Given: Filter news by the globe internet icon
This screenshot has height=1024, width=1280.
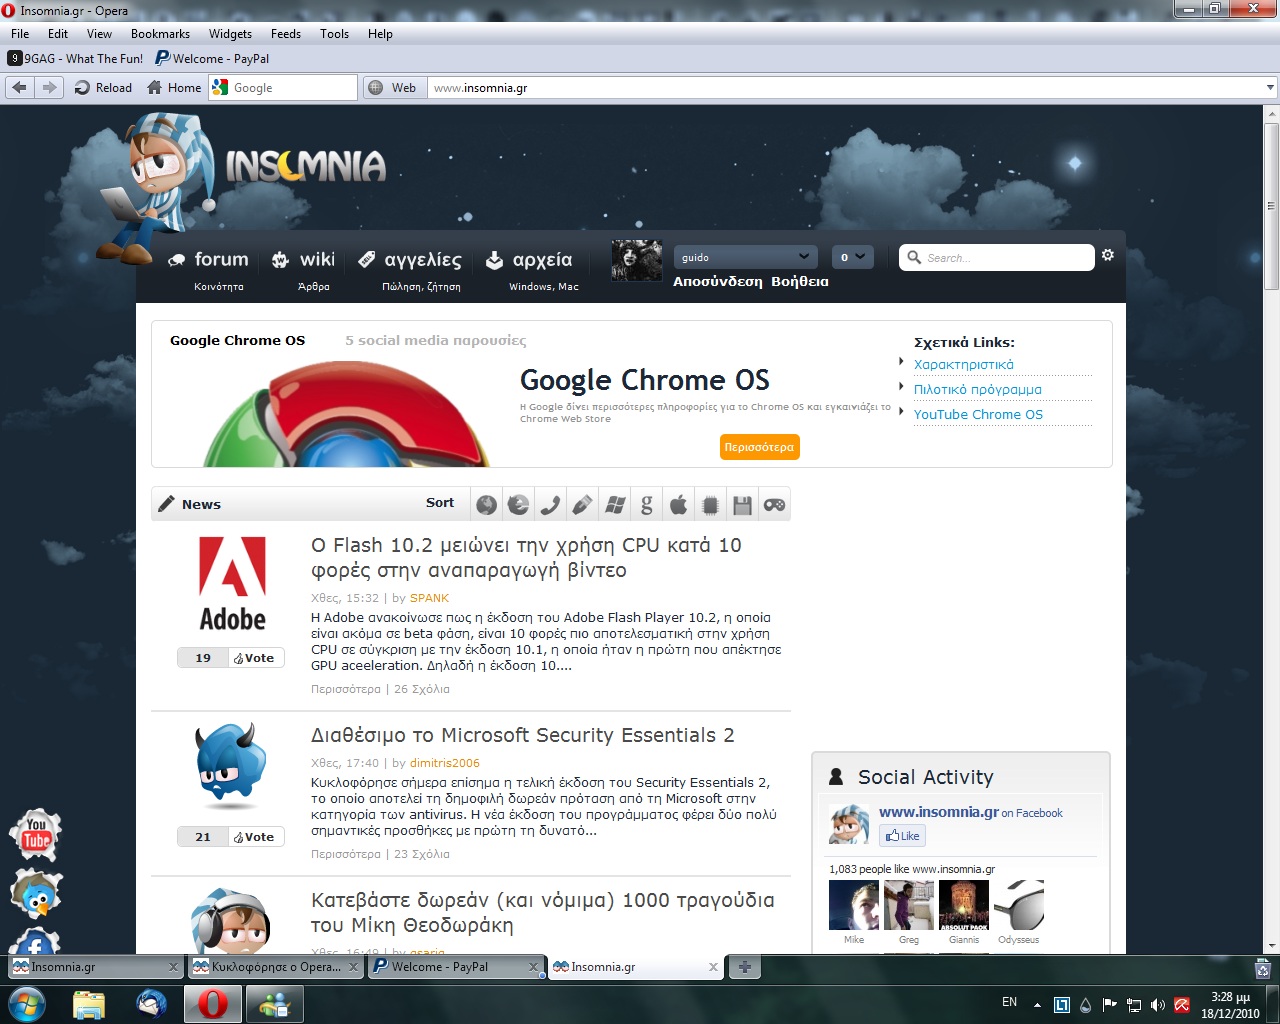Looking at the screenshot, I should 486,505.
